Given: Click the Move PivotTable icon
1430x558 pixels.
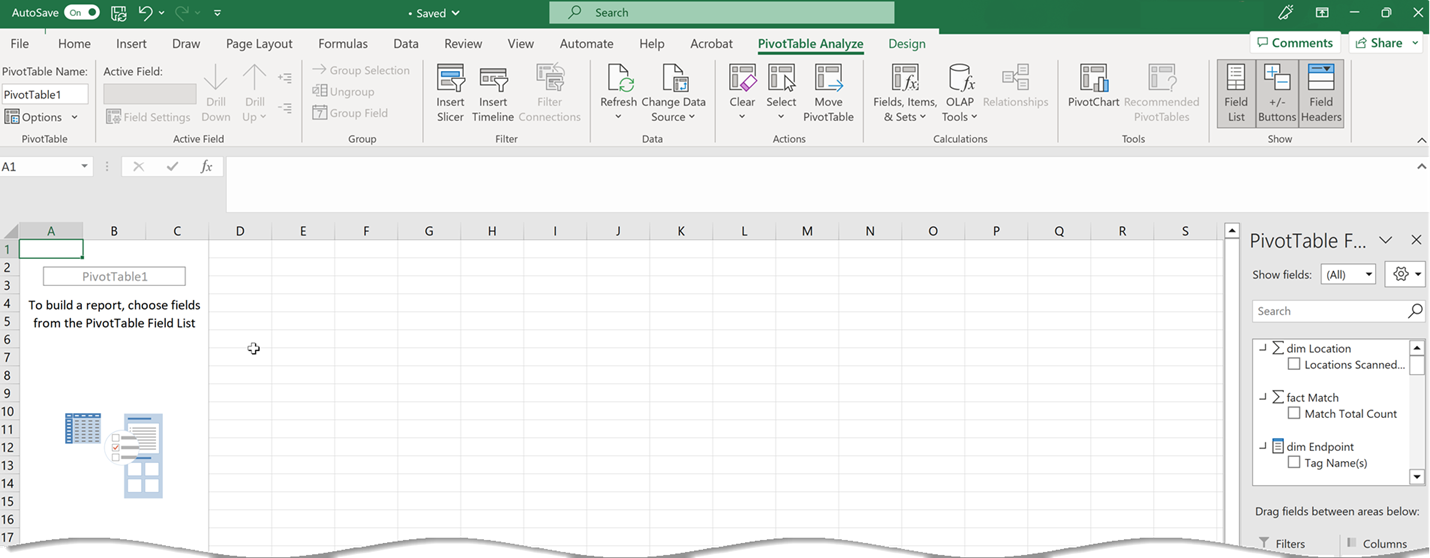Looking at the screenshot, I should point(828,80).
